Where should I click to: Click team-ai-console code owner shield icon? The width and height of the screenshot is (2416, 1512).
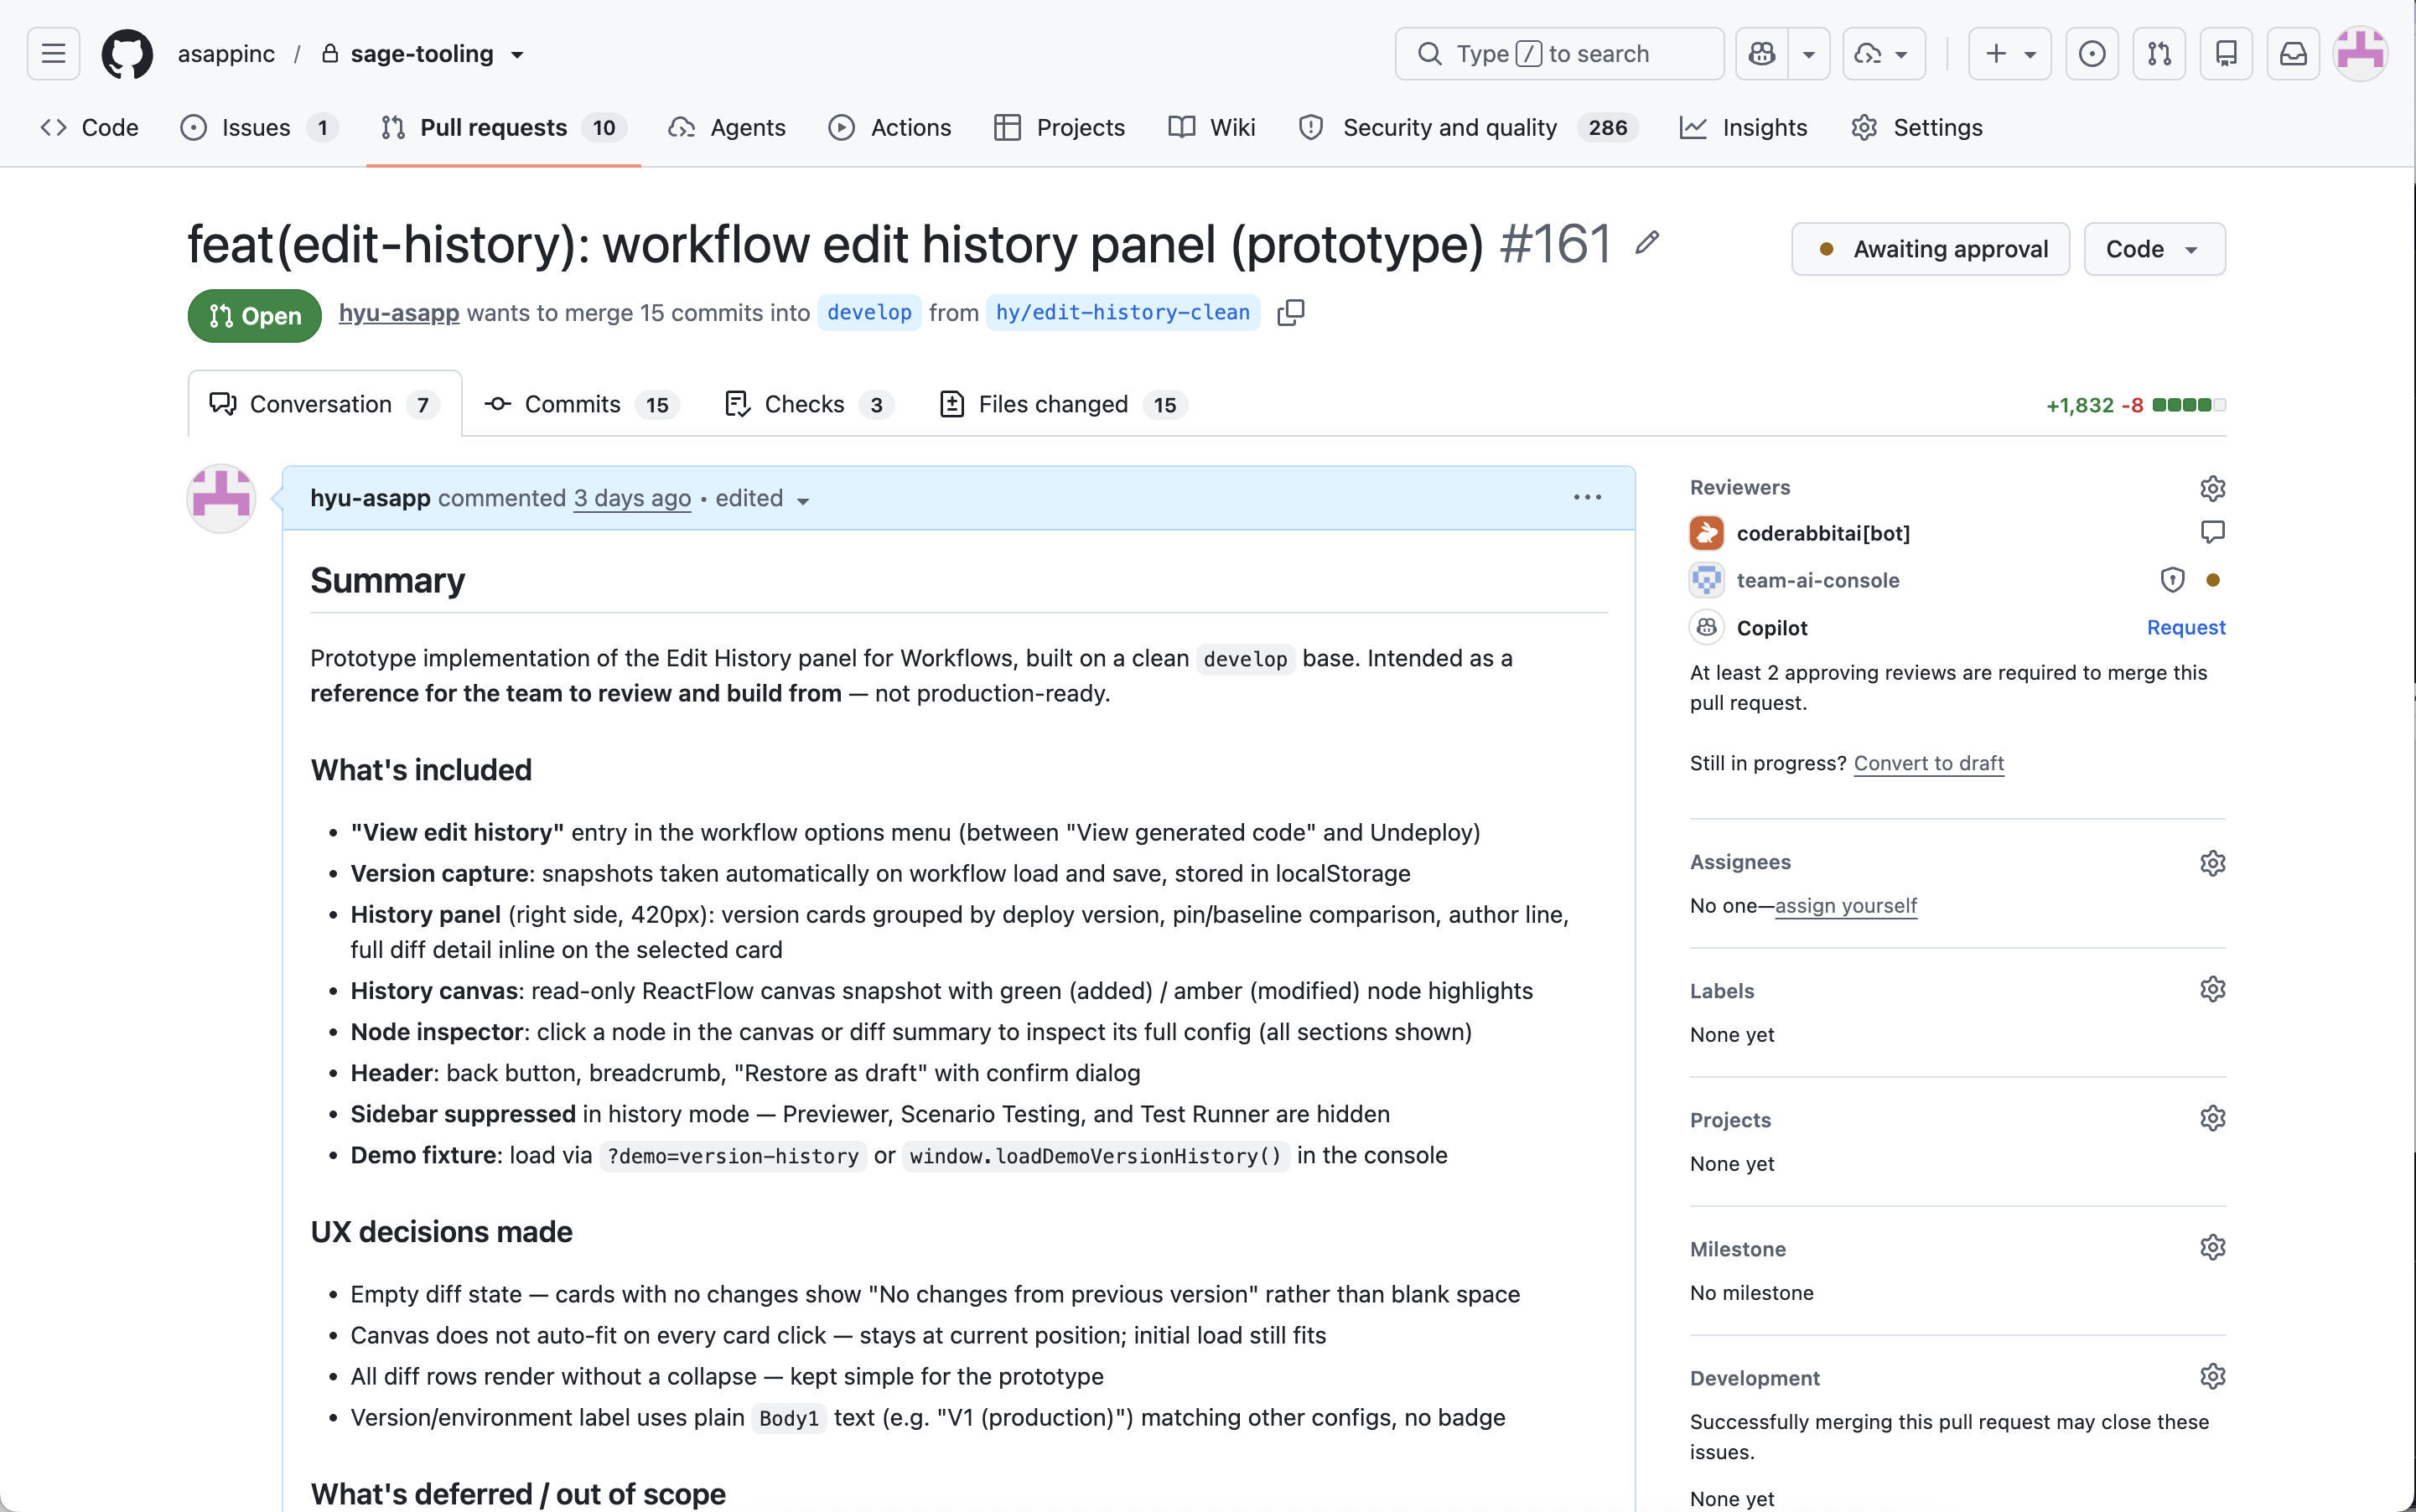[2172, 580]
